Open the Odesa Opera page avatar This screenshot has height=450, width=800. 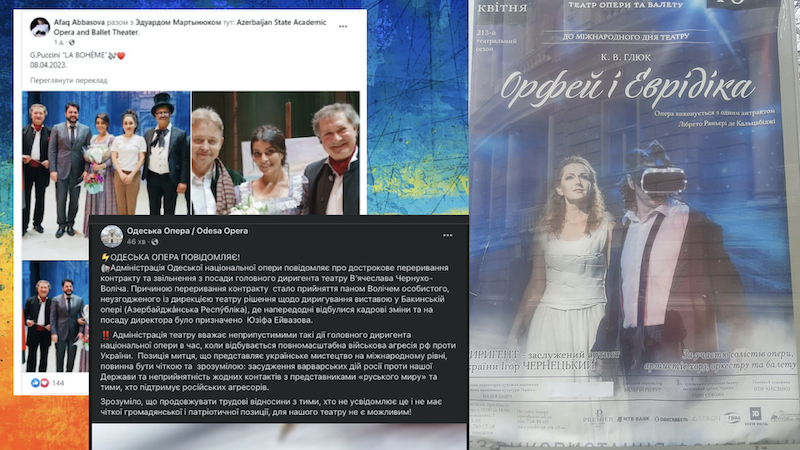pyautogui.click(x=111, y=236)
